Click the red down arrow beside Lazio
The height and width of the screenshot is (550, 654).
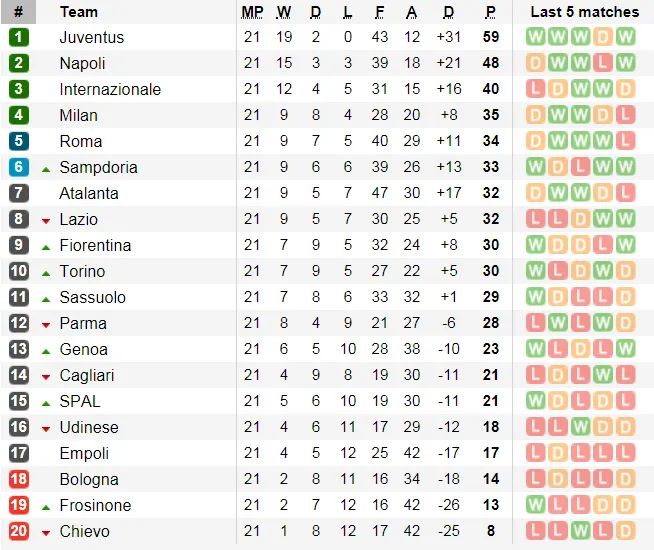coord(46,220)
